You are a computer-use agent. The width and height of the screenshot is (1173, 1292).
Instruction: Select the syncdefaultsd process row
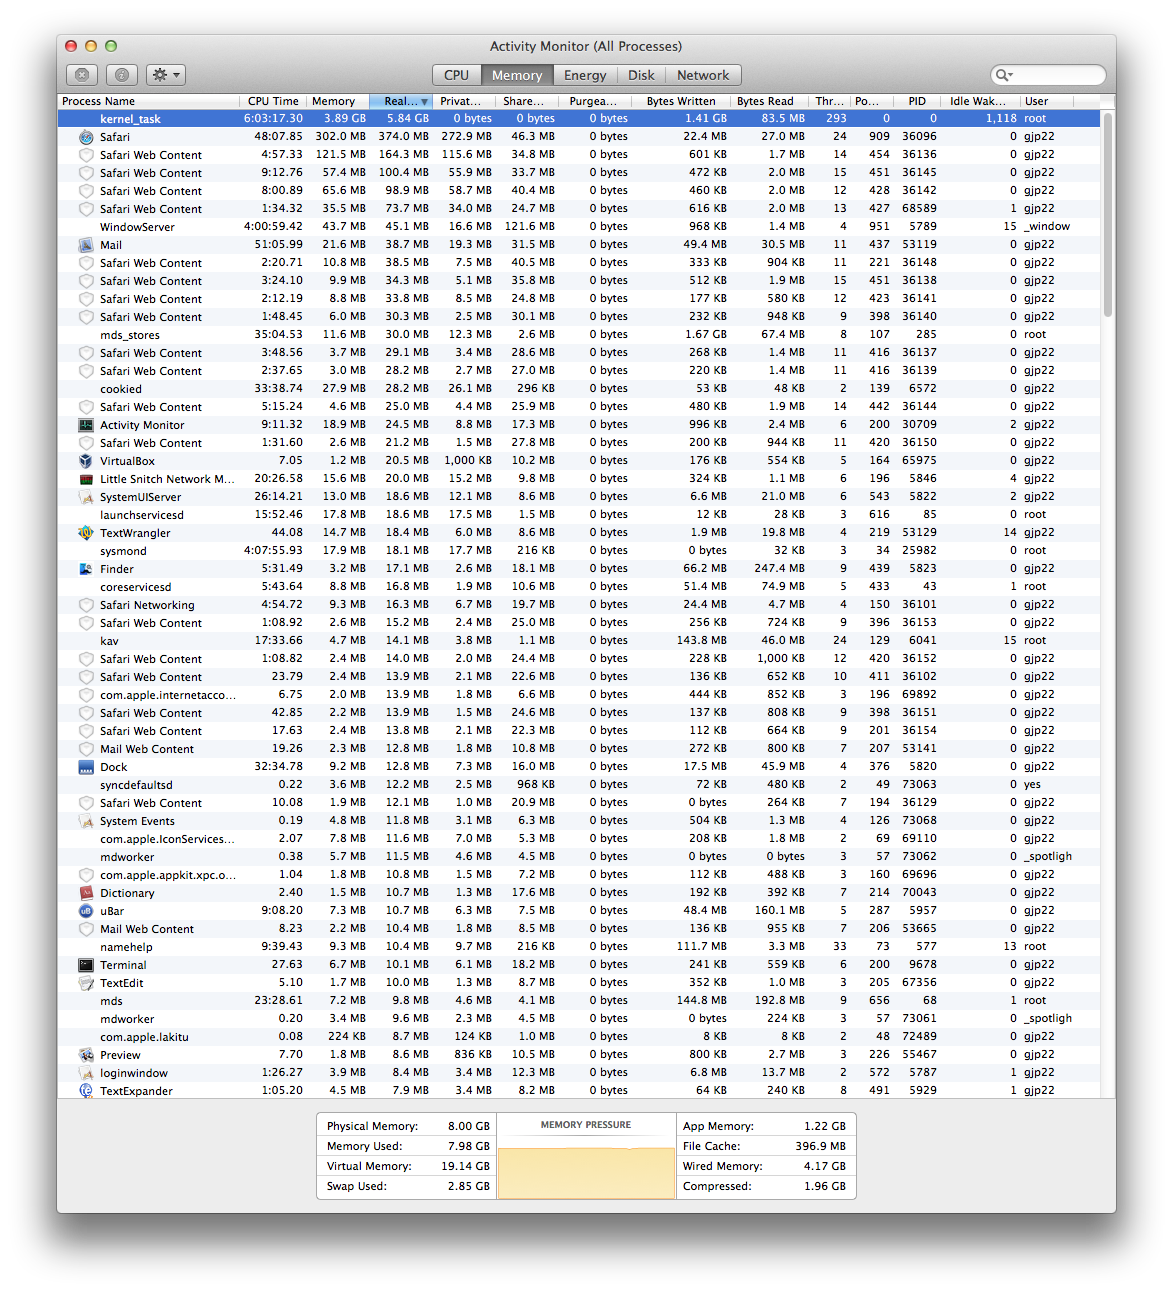[578, 785]
